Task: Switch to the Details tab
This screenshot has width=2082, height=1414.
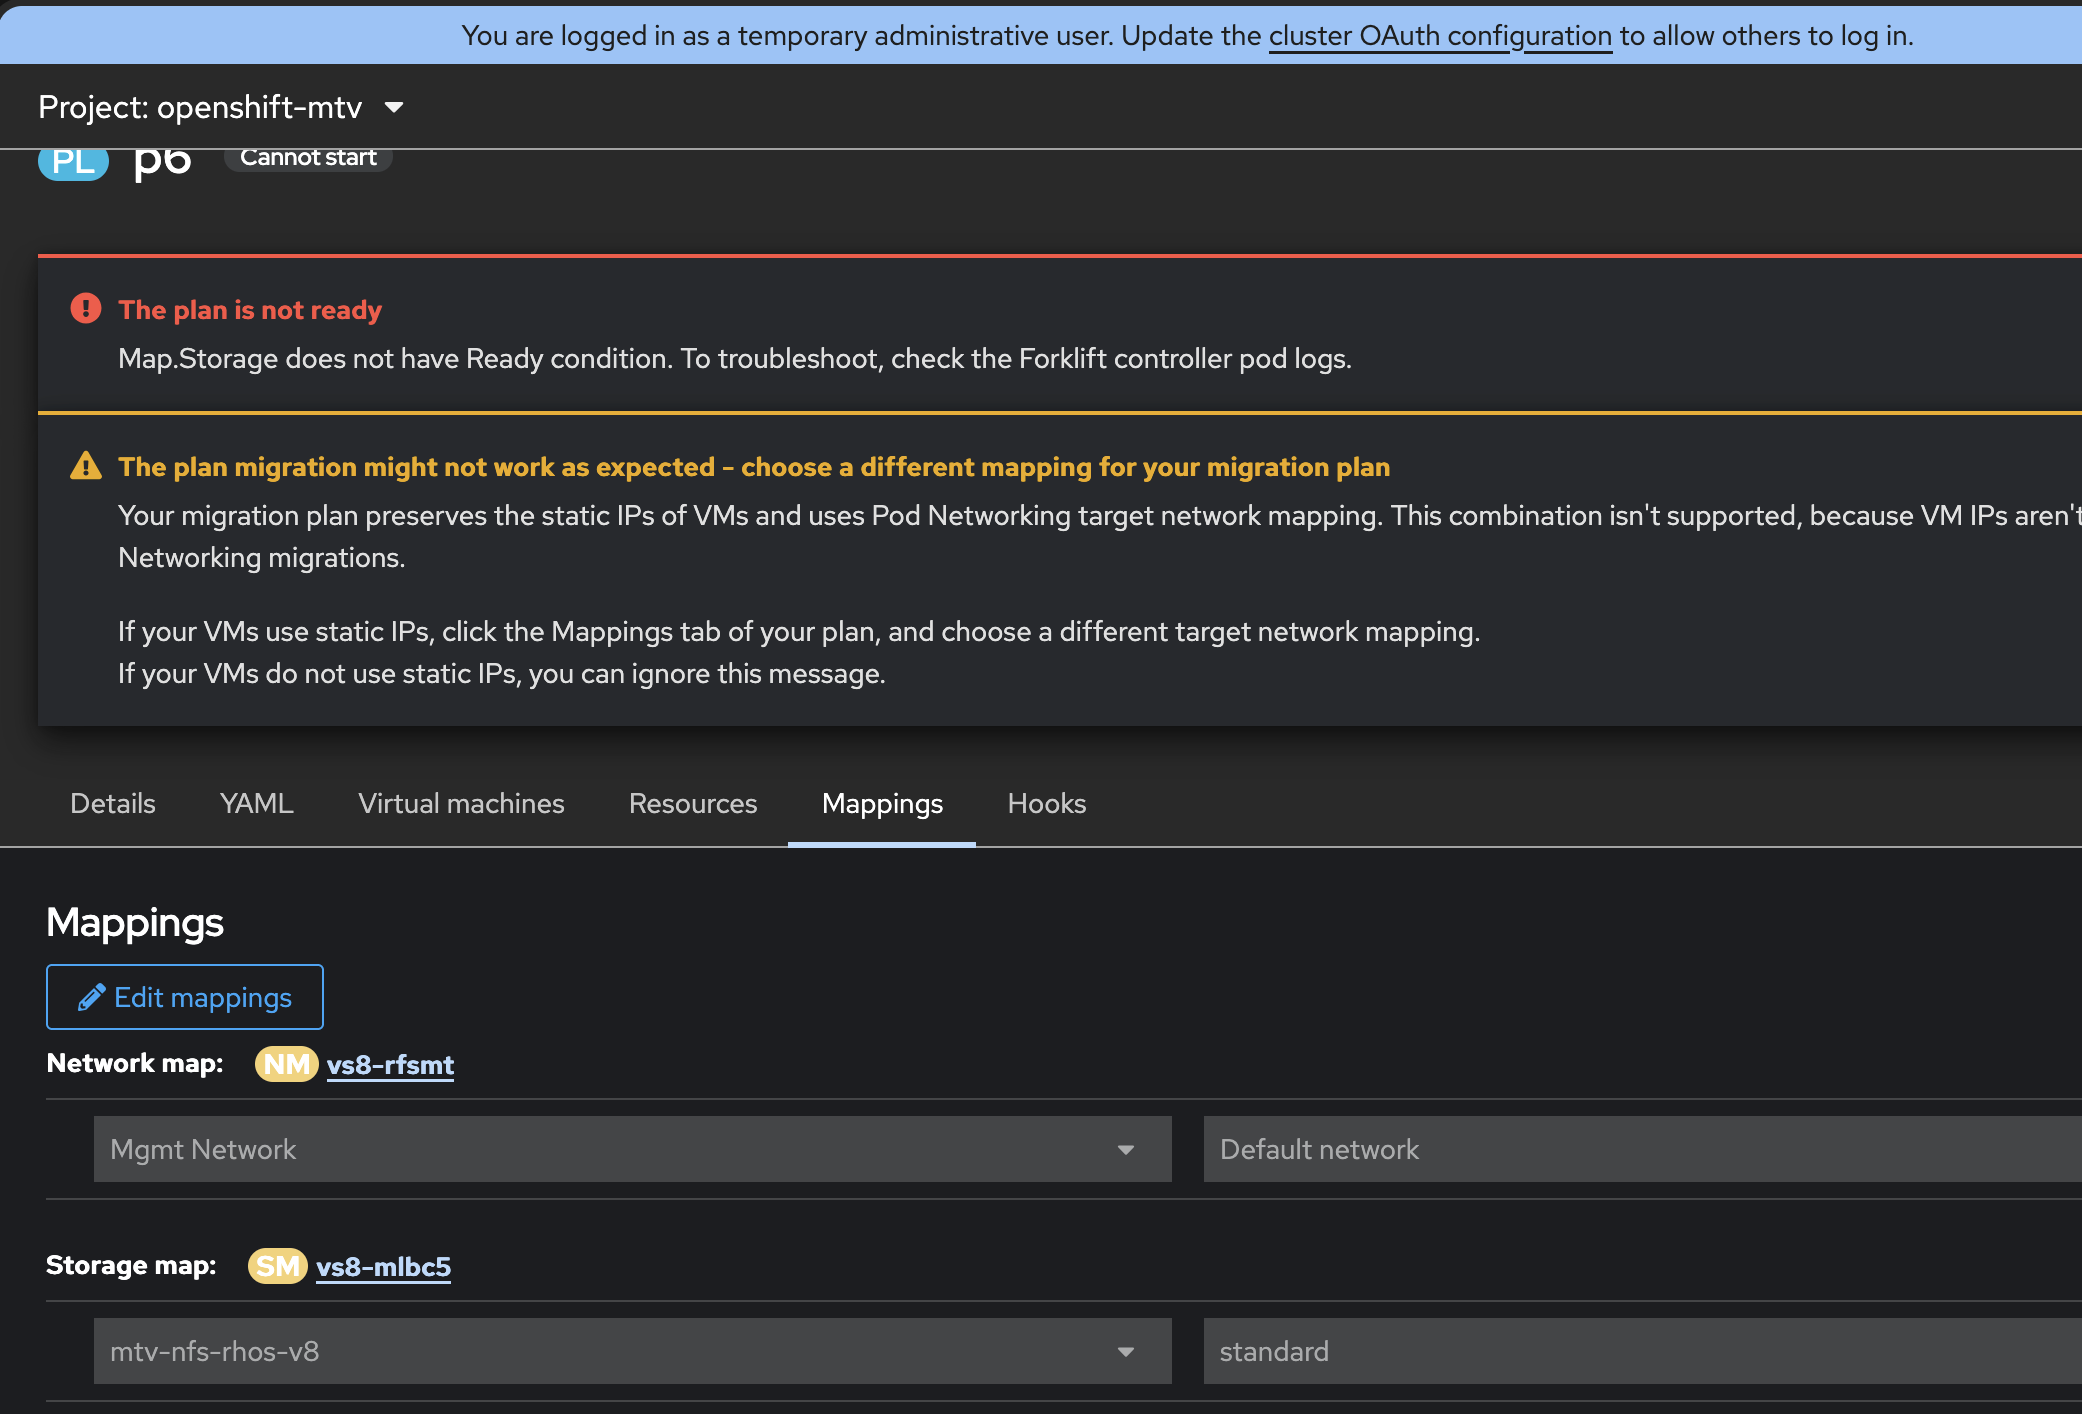Action: point(113,803)
